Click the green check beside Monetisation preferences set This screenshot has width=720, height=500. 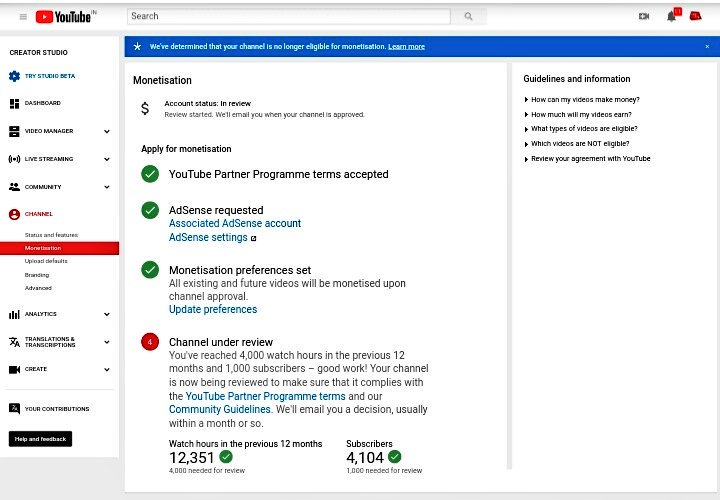click(150, 270)
